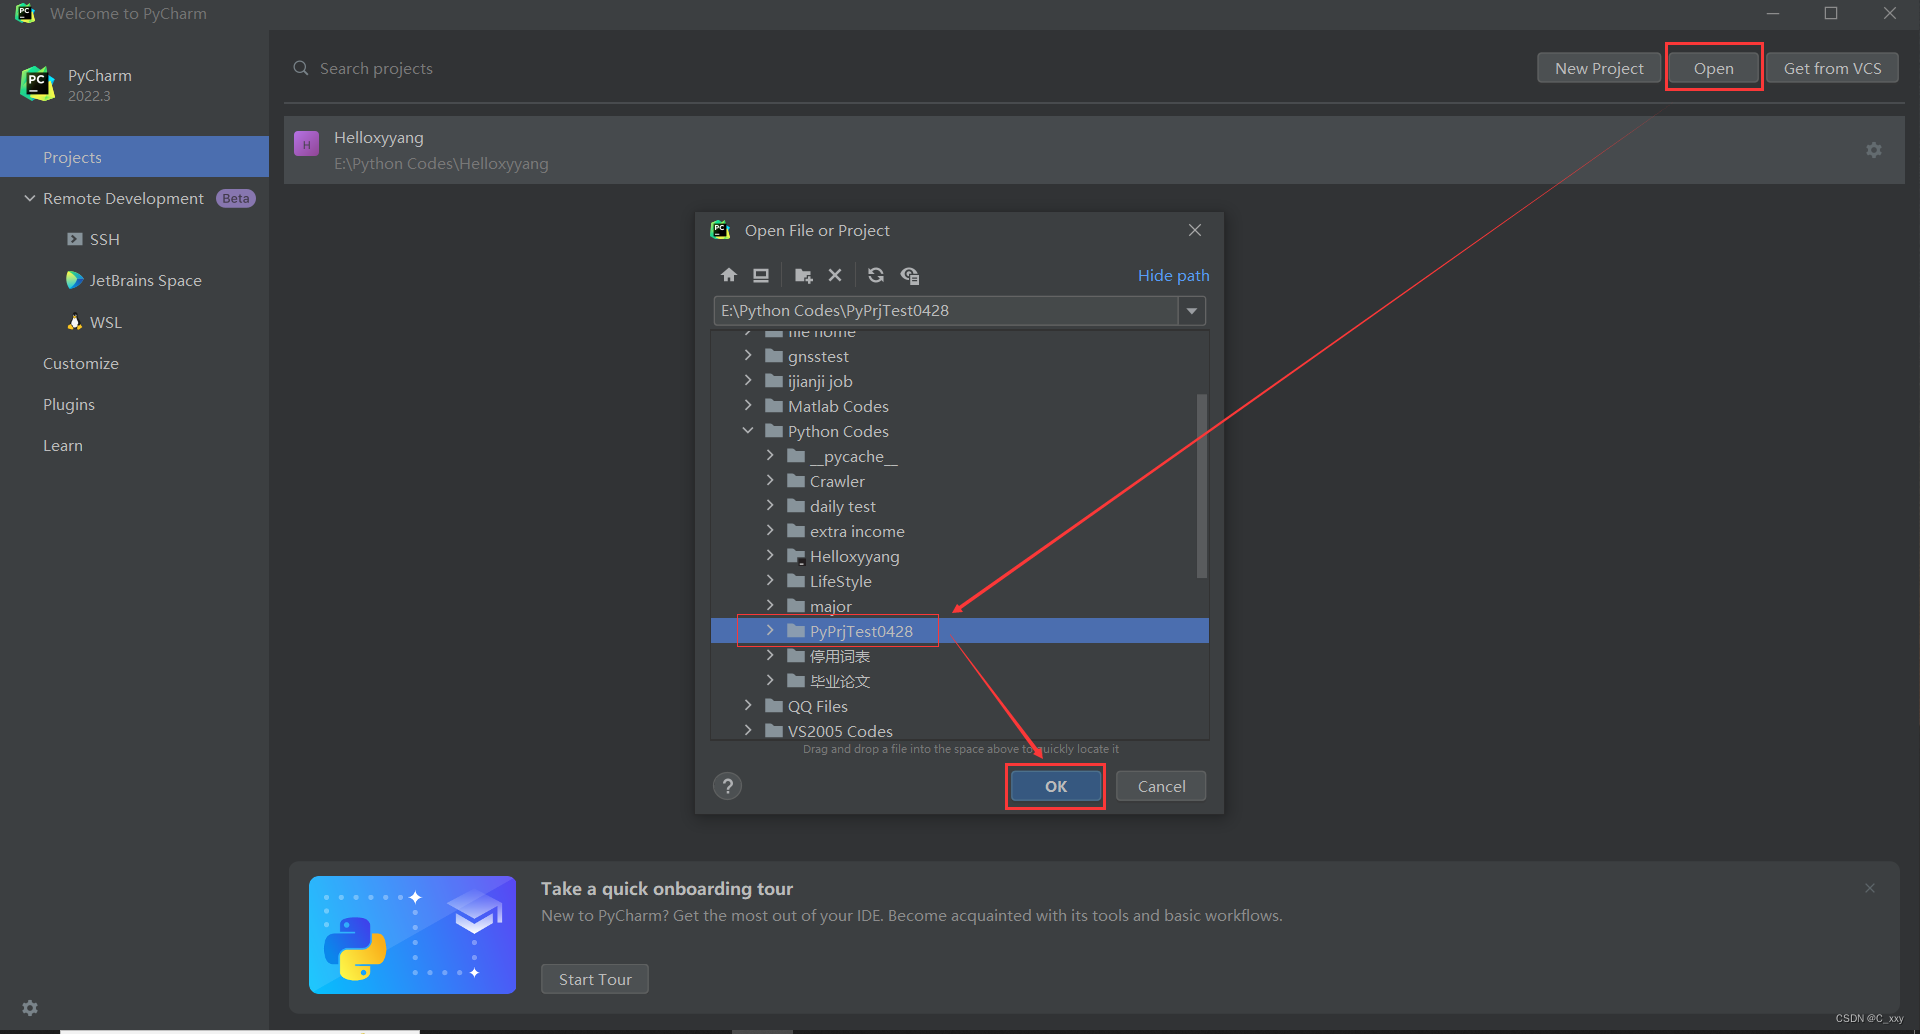The height and width of the screenshot is (1034, 1920).
Task: Refresh the file tree in dialog
Action: (876, 275)
